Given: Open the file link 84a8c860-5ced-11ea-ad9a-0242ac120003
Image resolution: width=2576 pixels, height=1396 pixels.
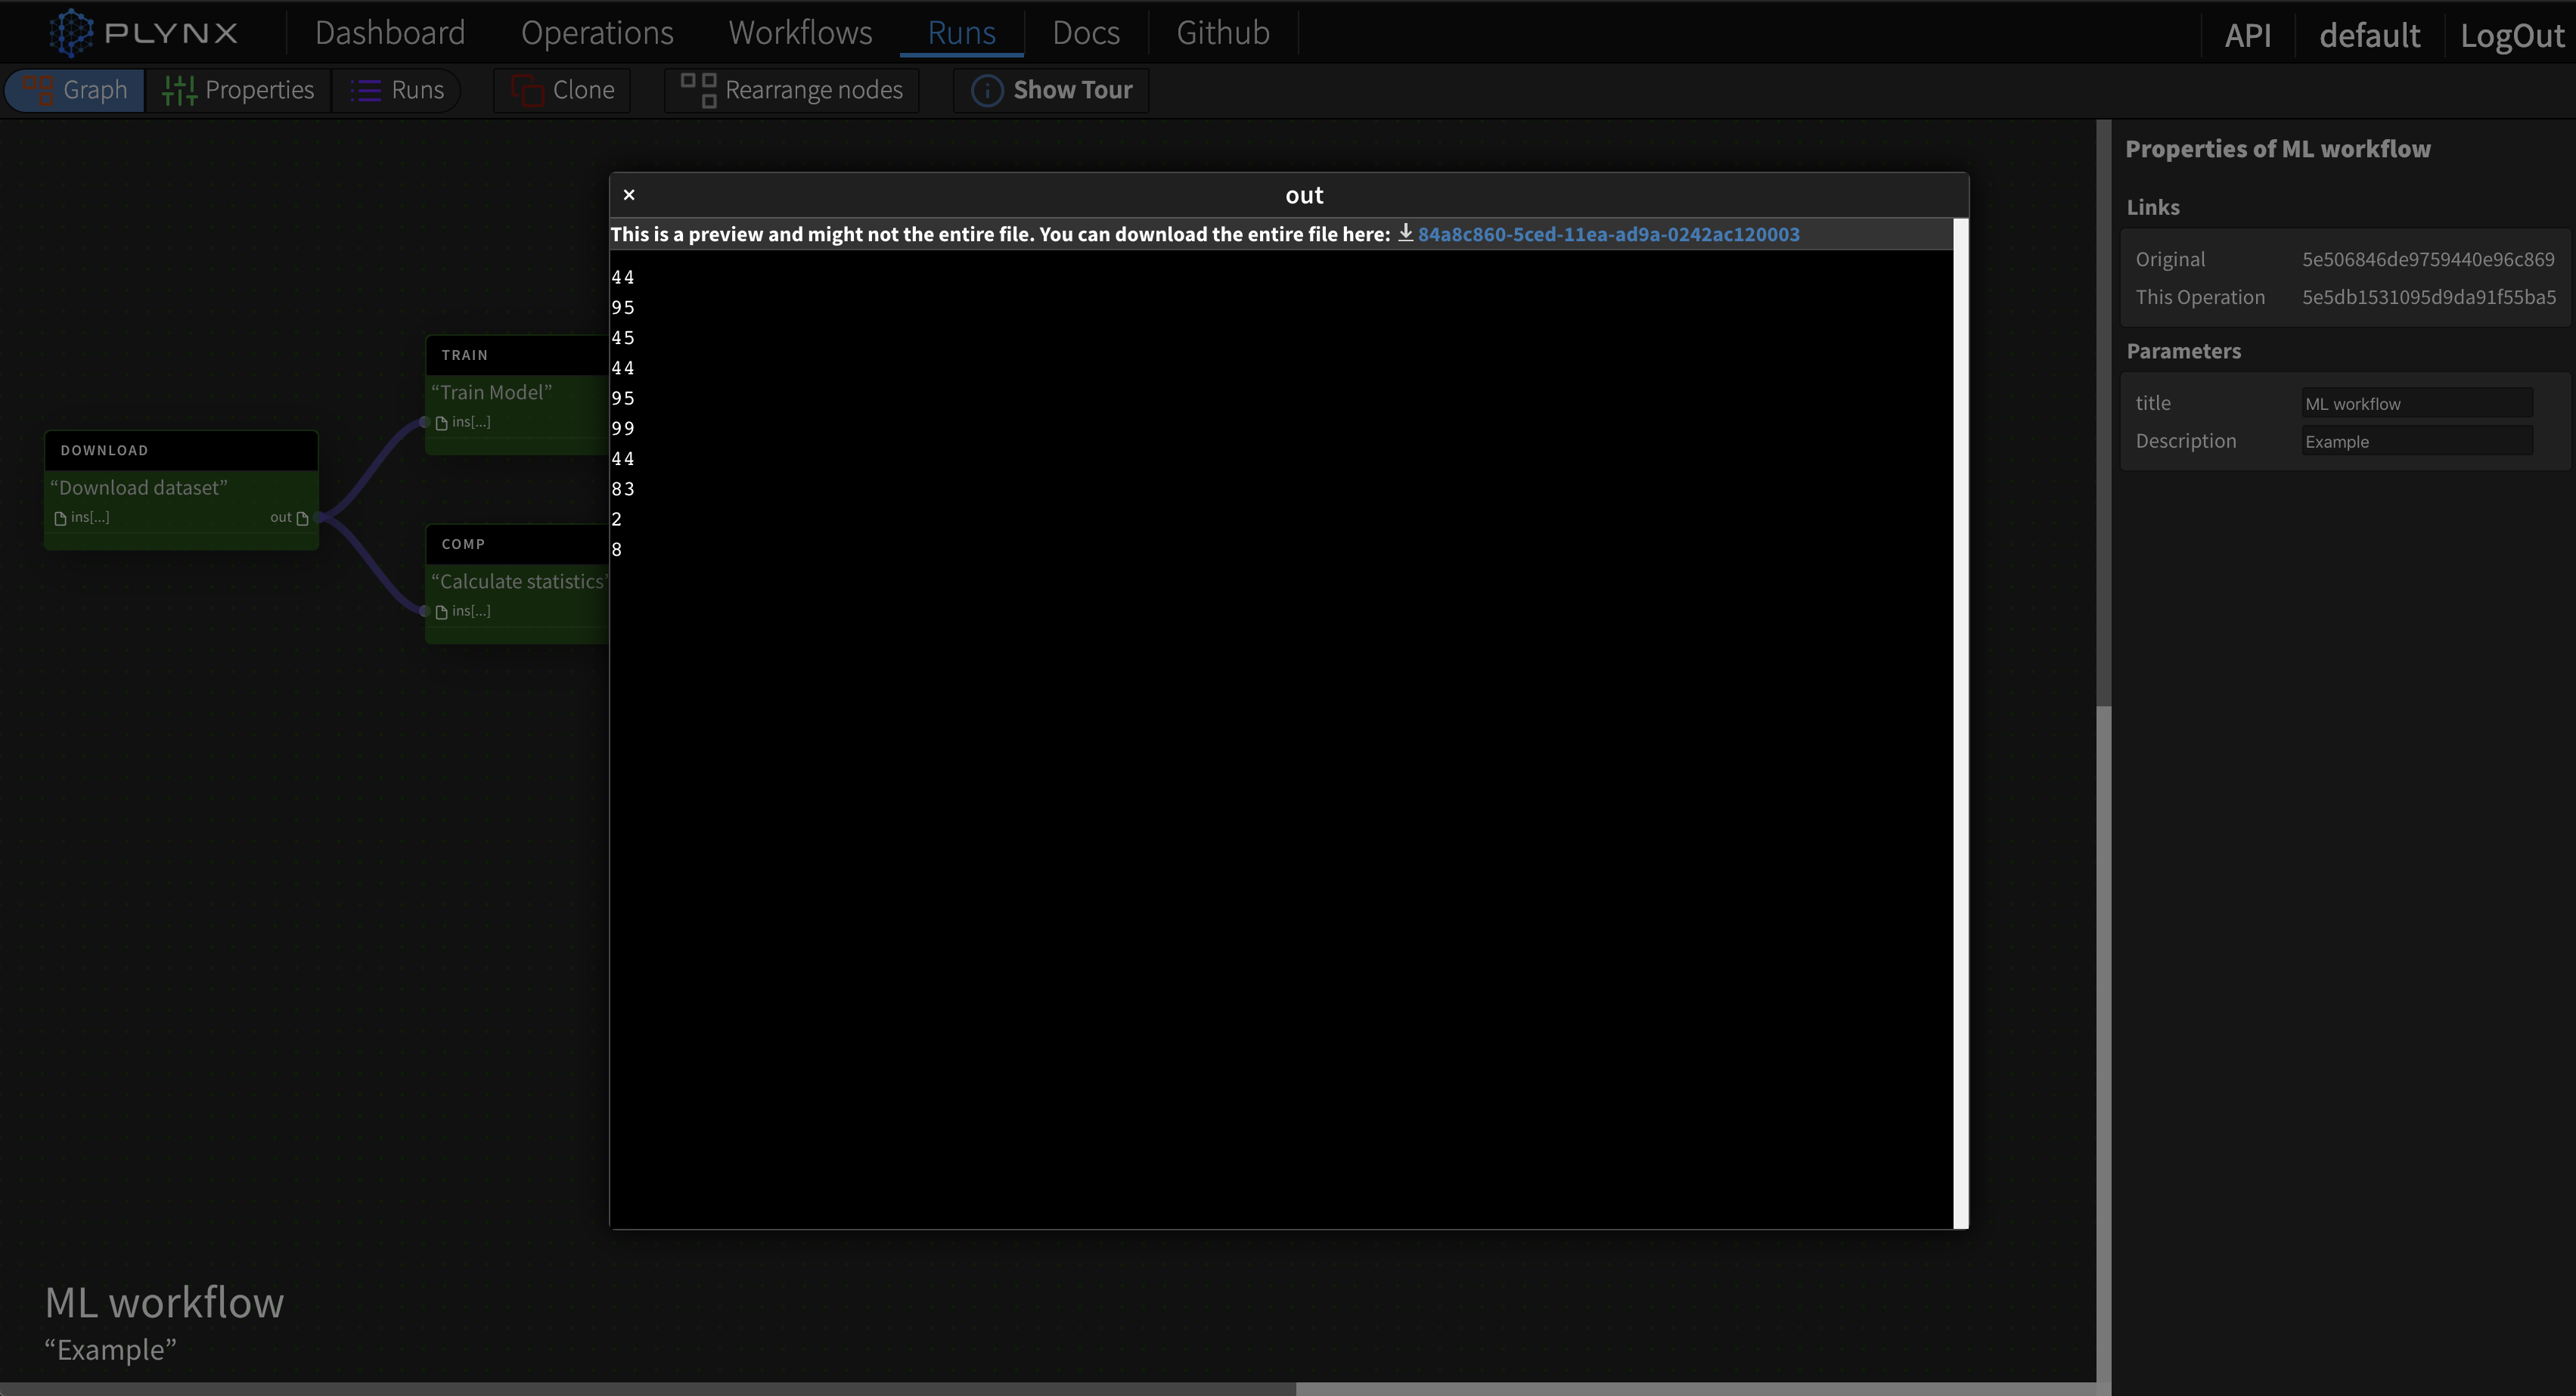Looking at the screenshot, I should tap(1608, 234).
